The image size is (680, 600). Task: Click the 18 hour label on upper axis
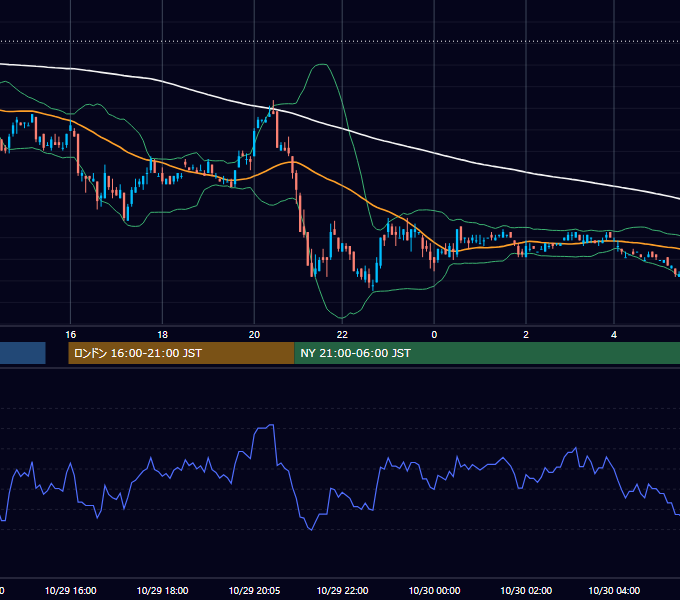click(162, 335)
